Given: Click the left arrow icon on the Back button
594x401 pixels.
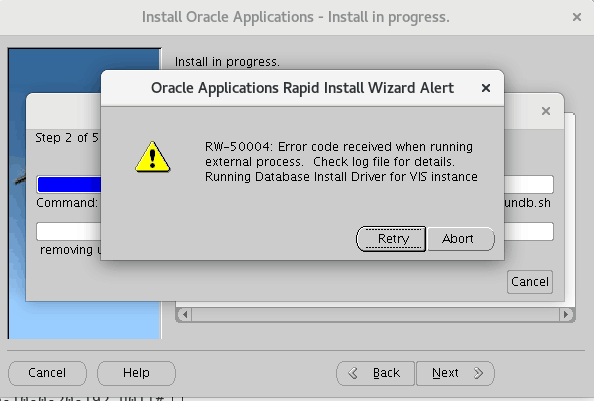Looking at the screenshot, I should click(x=353, y=373).
